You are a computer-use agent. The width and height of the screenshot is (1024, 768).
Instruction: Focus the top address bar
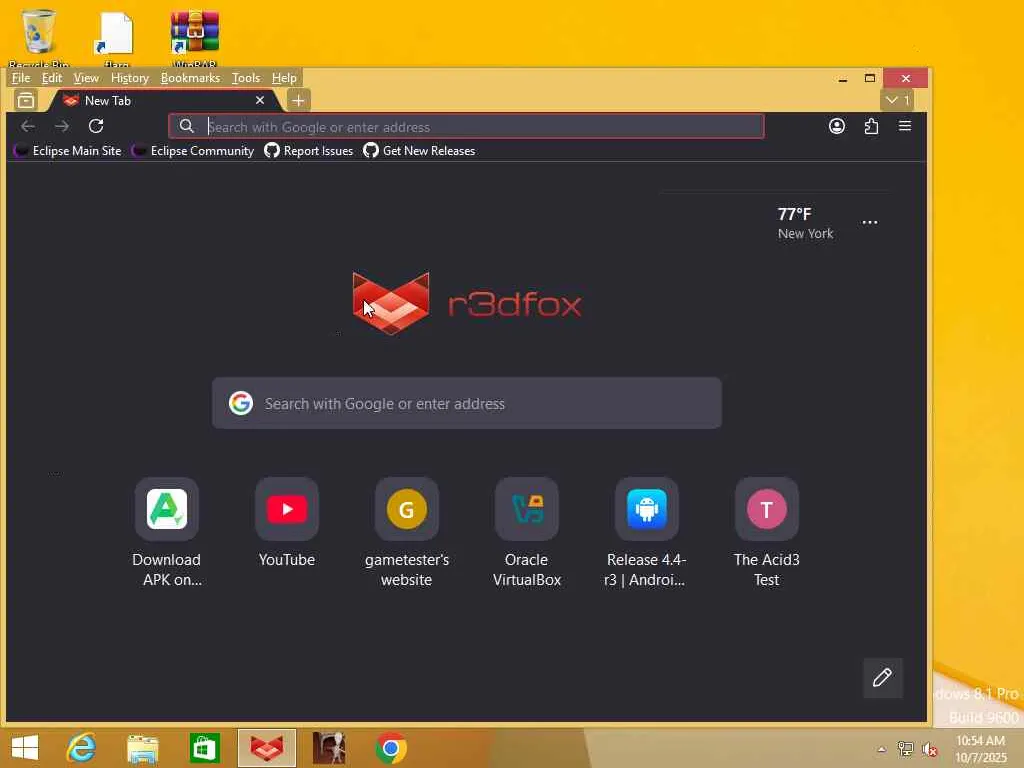click(466, 126)
